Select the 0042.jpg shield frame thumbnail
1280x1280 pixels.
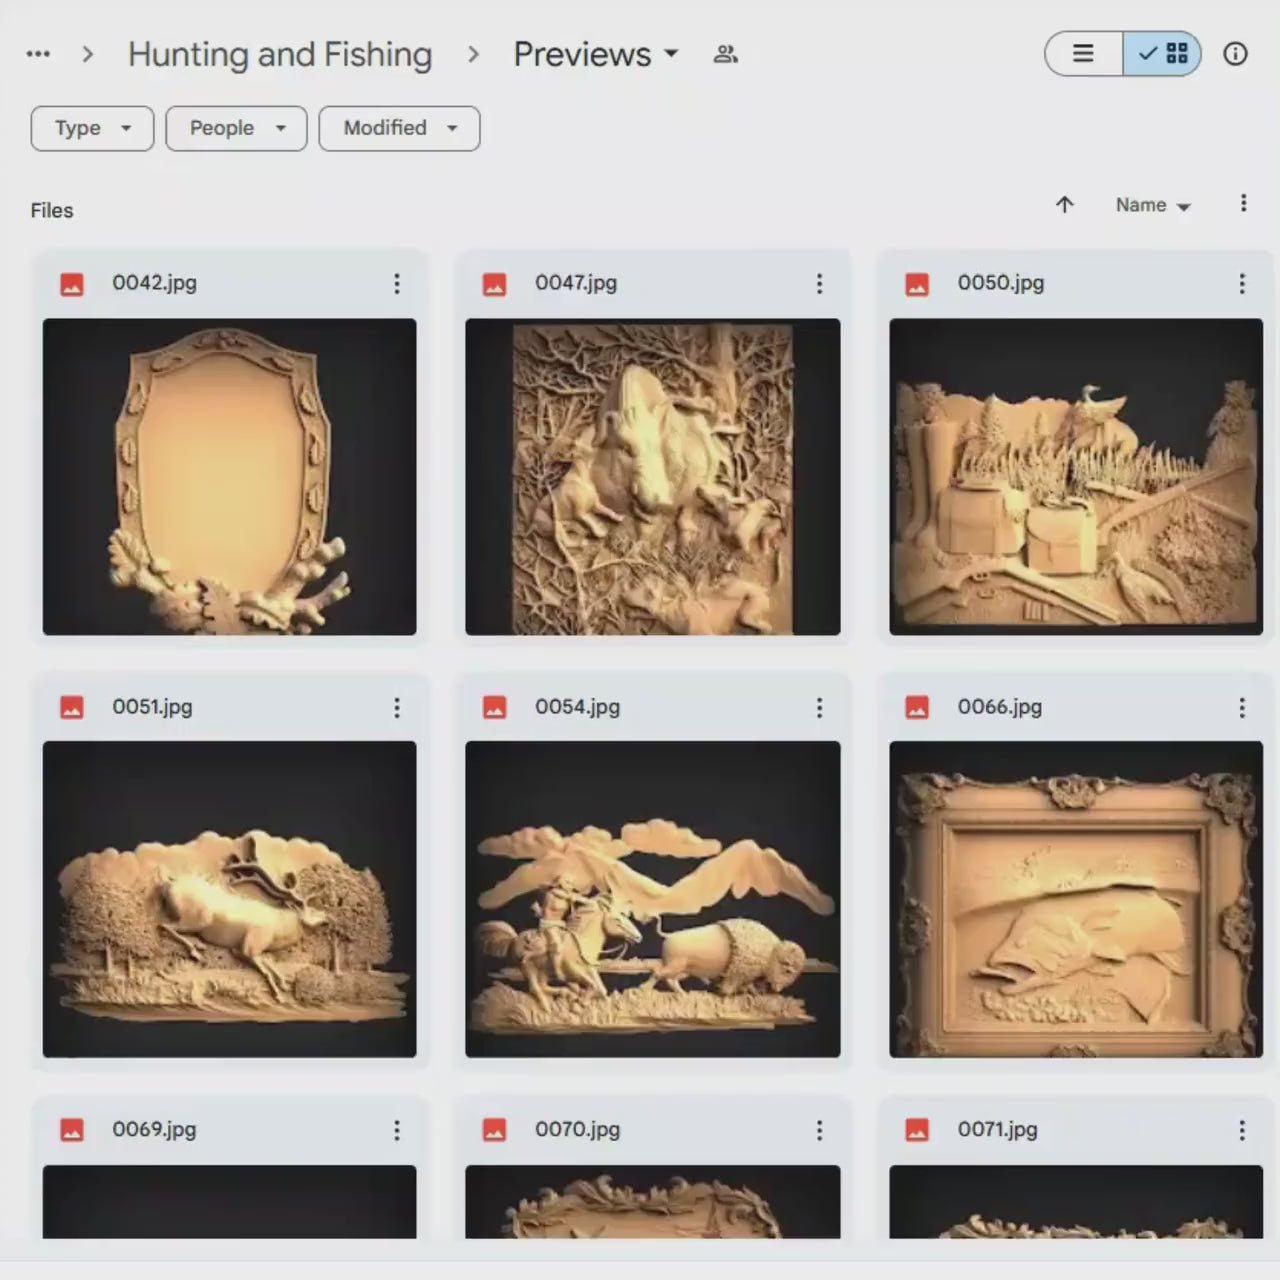pos(229,477)
